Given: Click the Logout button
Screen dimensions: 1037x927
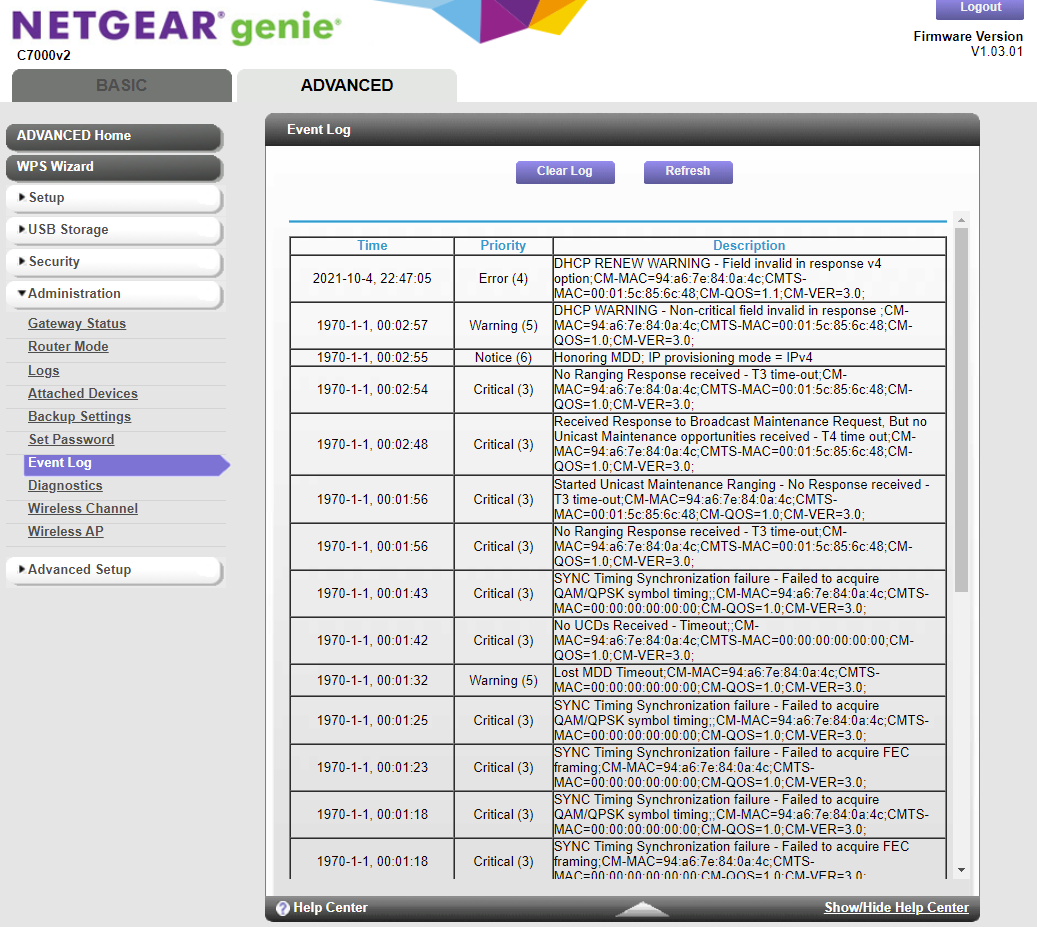Looking at the screenshot, I should coord(979,9).
